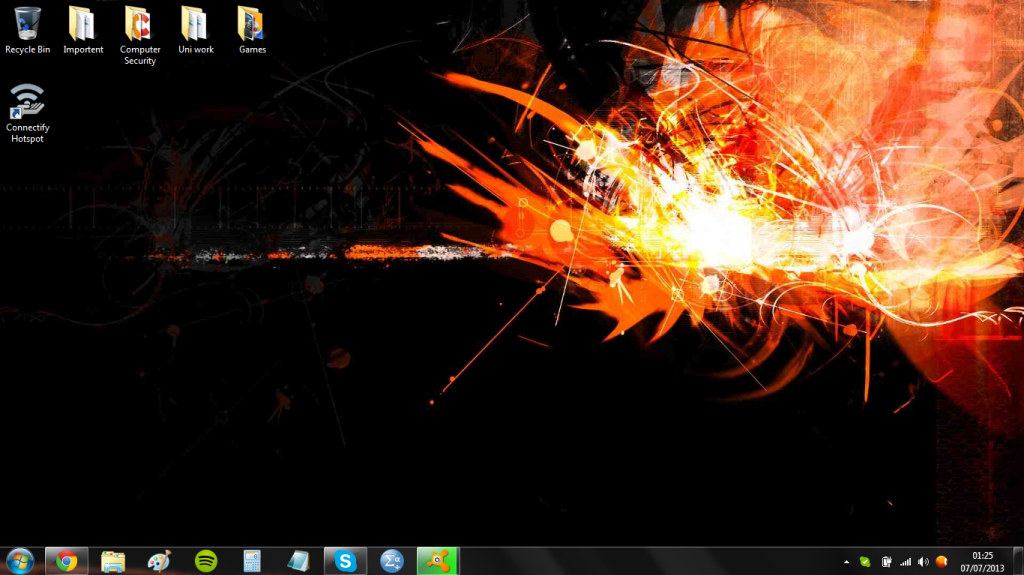
Task: Open the Math Input Panel taskbar icon
Action: point(392,561)
